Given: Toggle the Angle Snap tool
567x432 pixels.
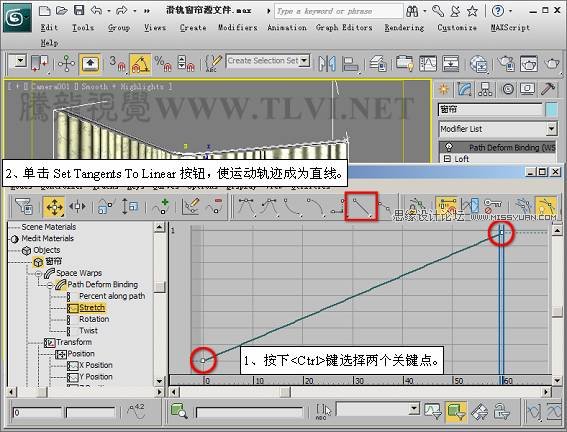Looking at the screenshot, I should click(x=140, y=64).
